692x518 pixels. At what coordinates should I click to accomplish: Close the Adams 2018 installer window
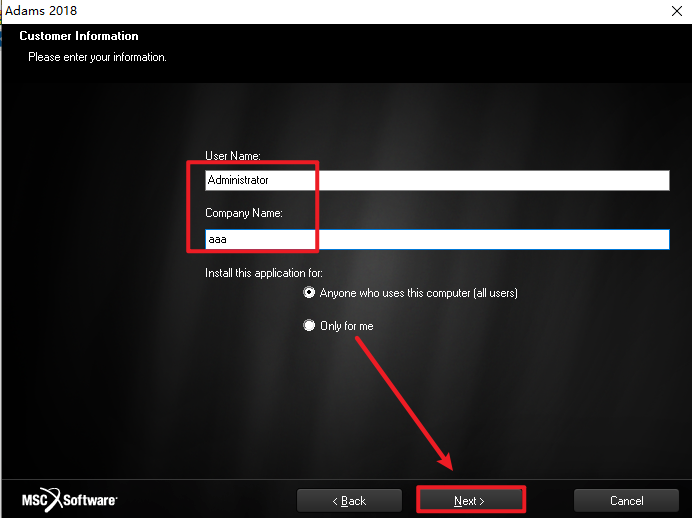tap(677, 11)
